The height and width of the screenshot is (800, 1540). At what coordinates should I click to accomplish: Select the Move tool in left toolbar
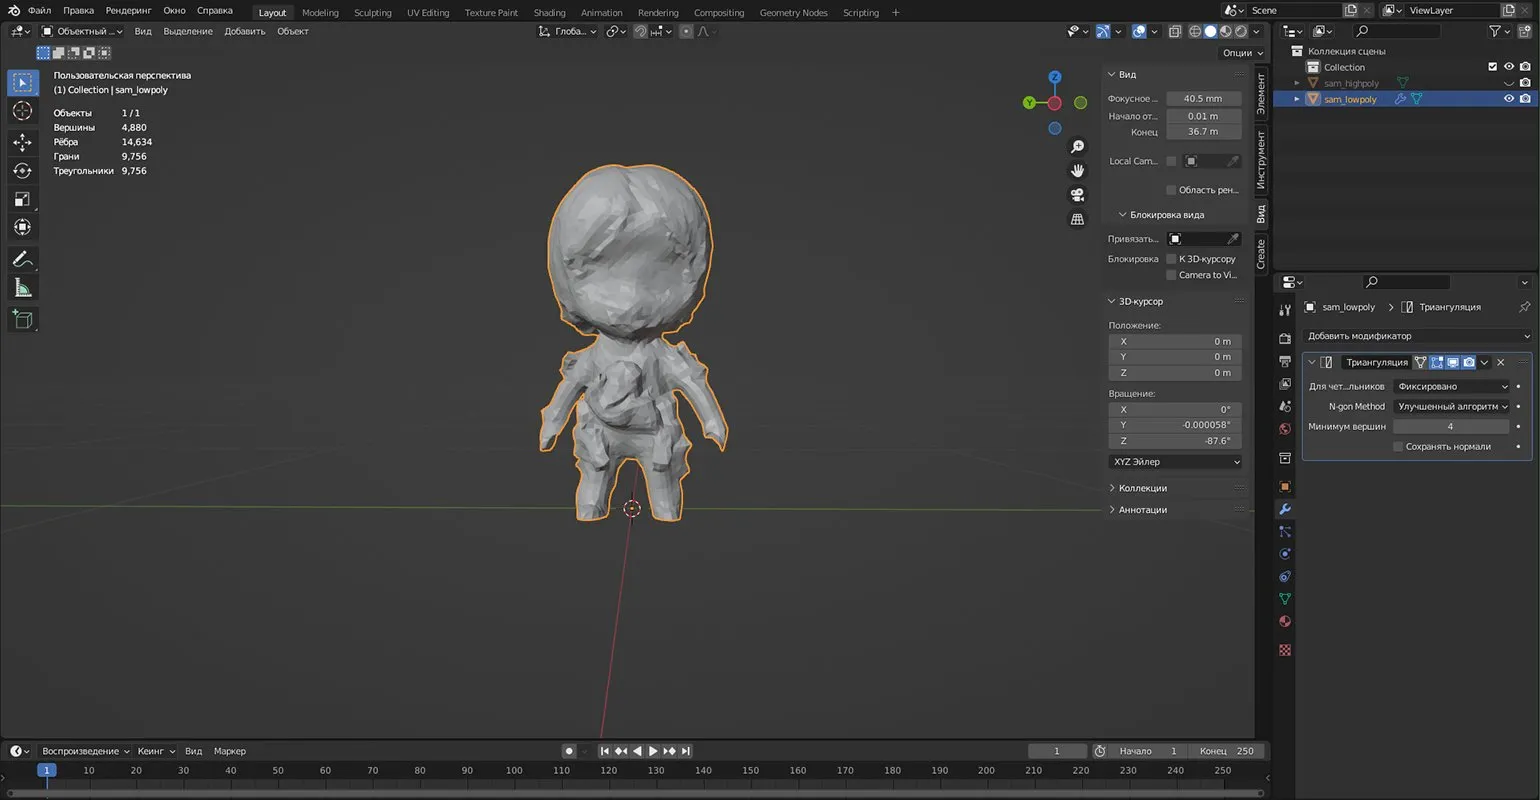pyautogui.click(x=22, y=142)
